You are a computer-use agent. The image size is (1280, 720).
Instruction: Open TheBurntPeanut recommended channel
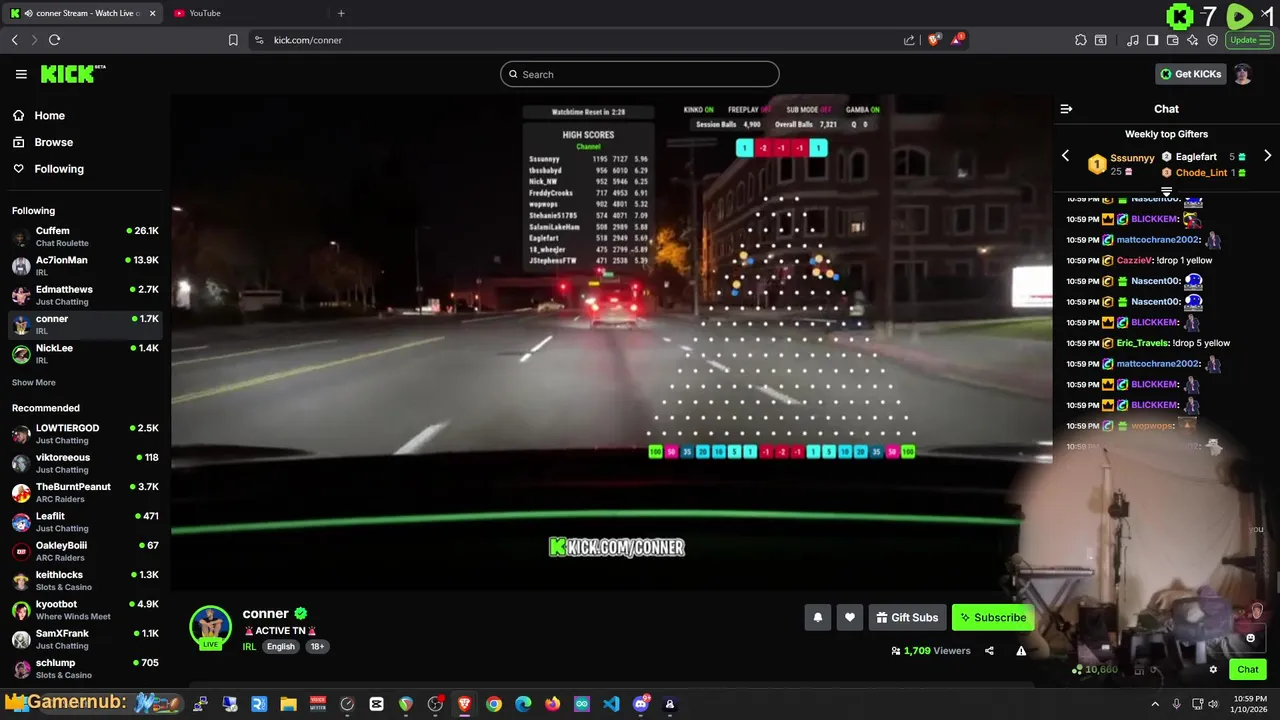[85, 493]
